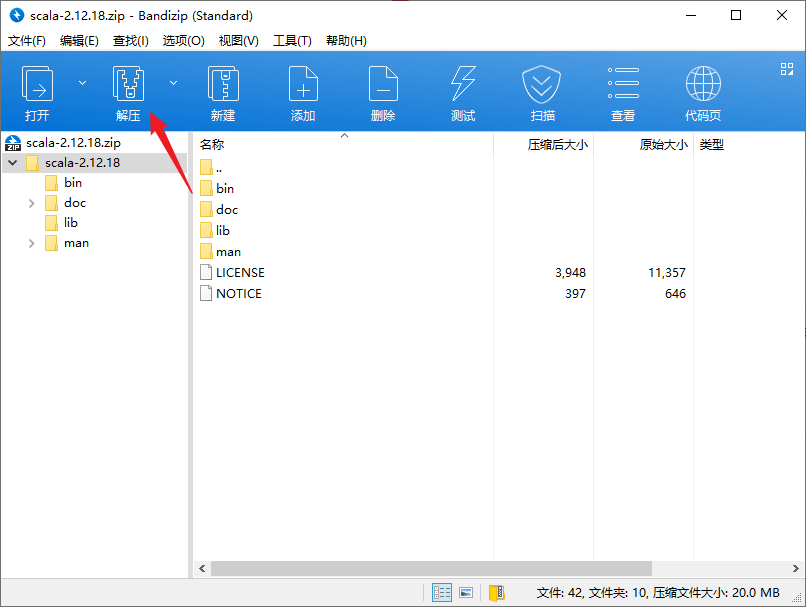
Task: Open the 文件(F) menu
Action: (27, 41)
